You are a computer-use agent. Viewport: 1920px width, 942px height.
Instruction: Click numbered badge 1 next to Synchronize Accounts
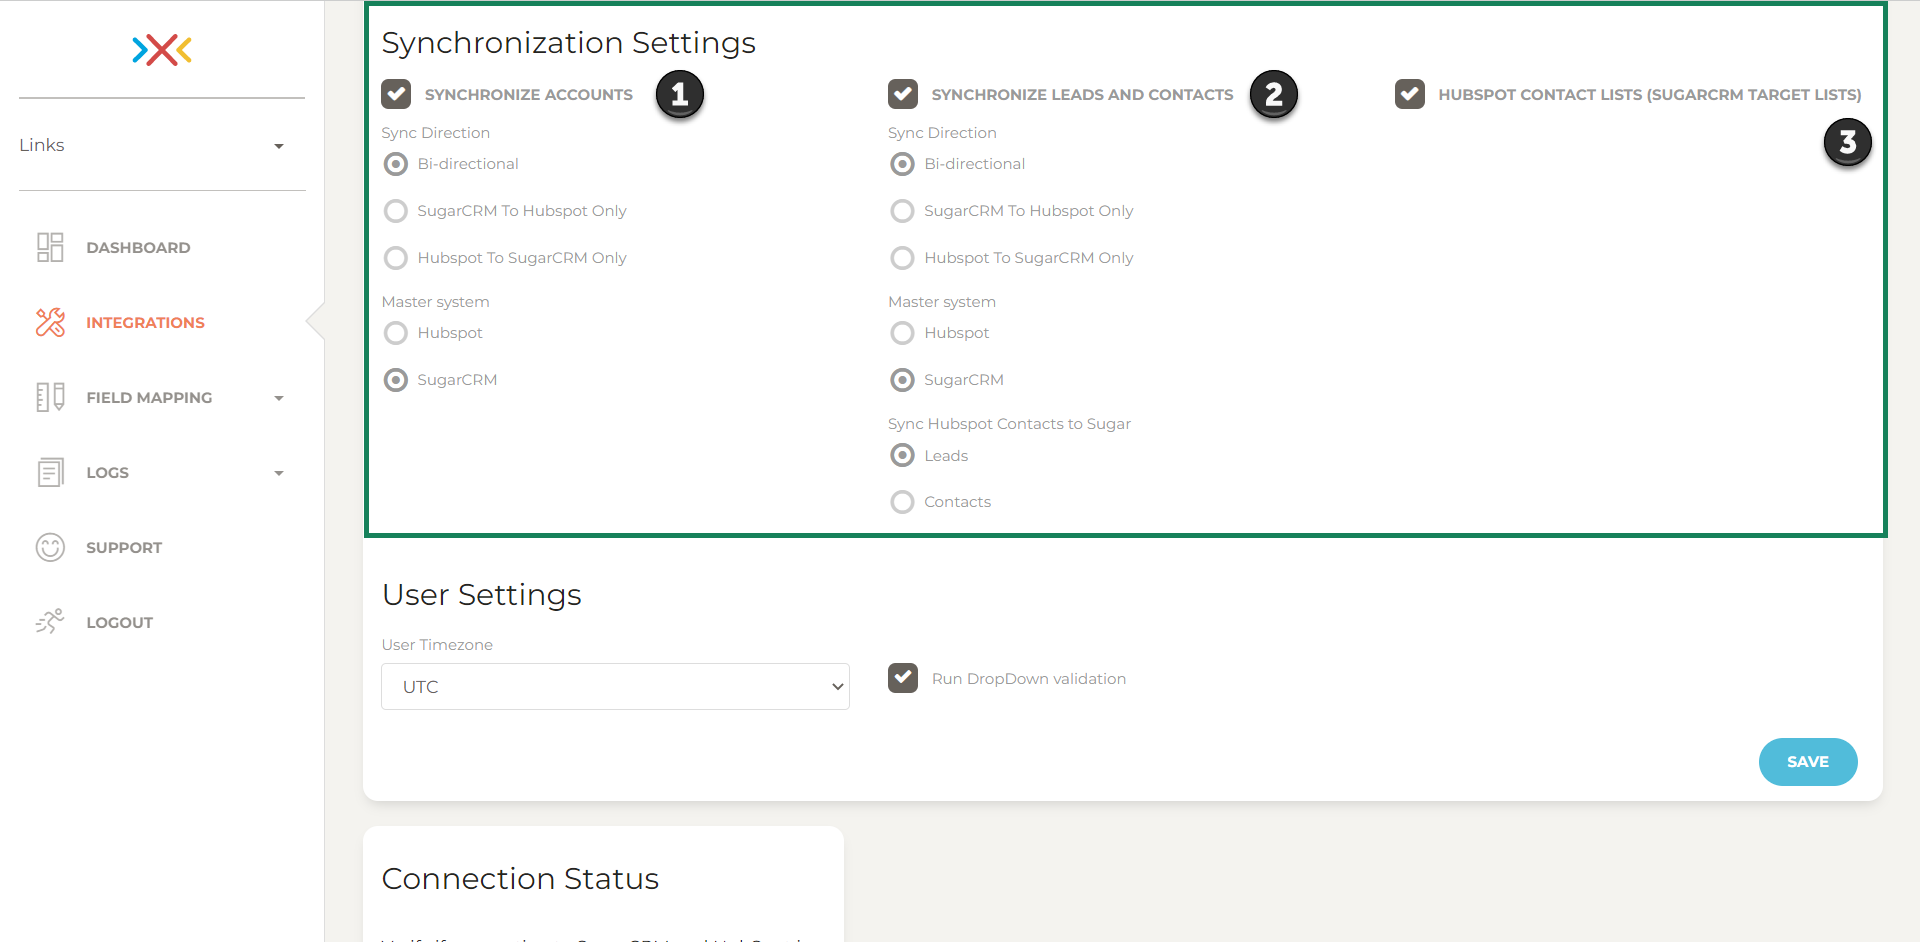point(679,93)
